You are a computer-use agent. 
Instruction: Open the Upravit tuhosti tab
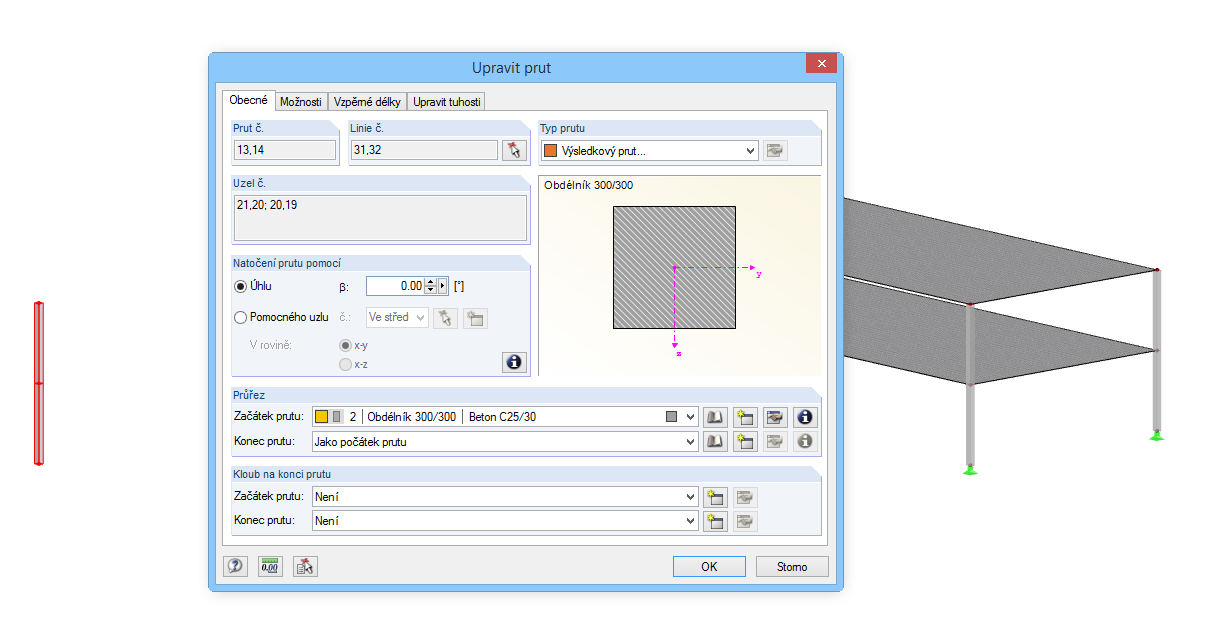pos(447,102)
